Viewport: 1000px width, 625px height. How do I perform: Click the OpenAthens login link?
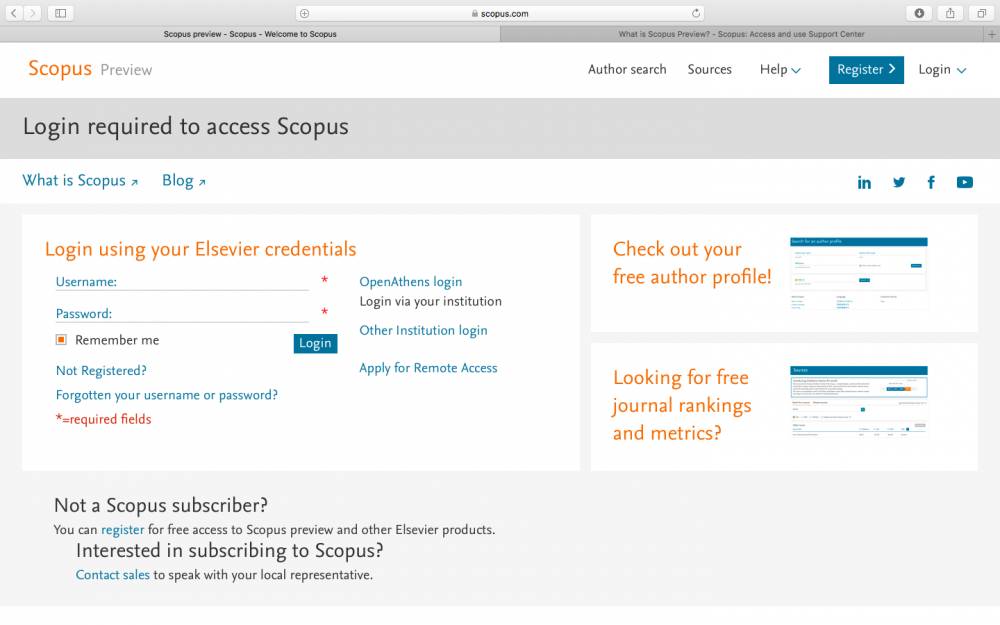point(411,282)
